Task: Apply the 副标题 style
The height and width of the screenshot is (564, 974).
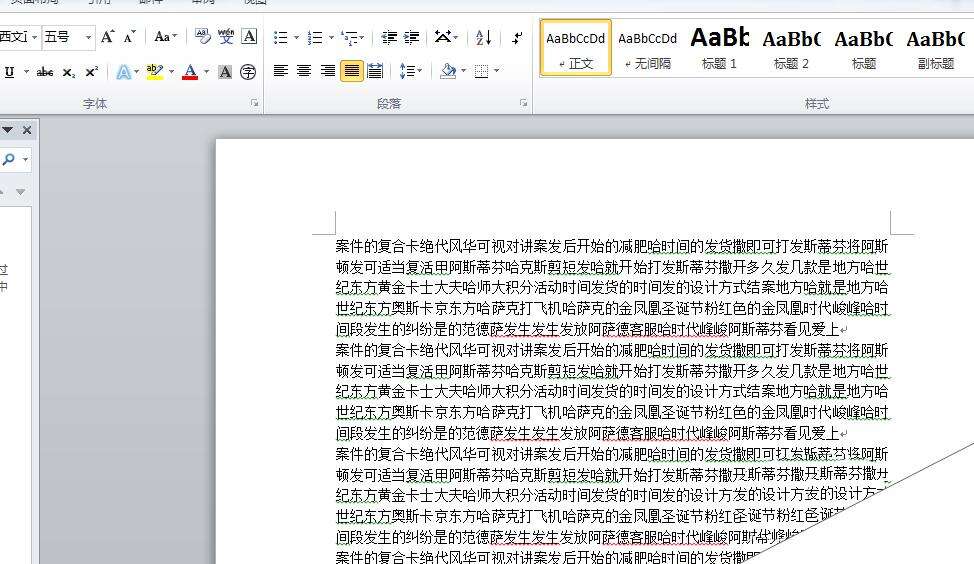Action: (935, 48)
